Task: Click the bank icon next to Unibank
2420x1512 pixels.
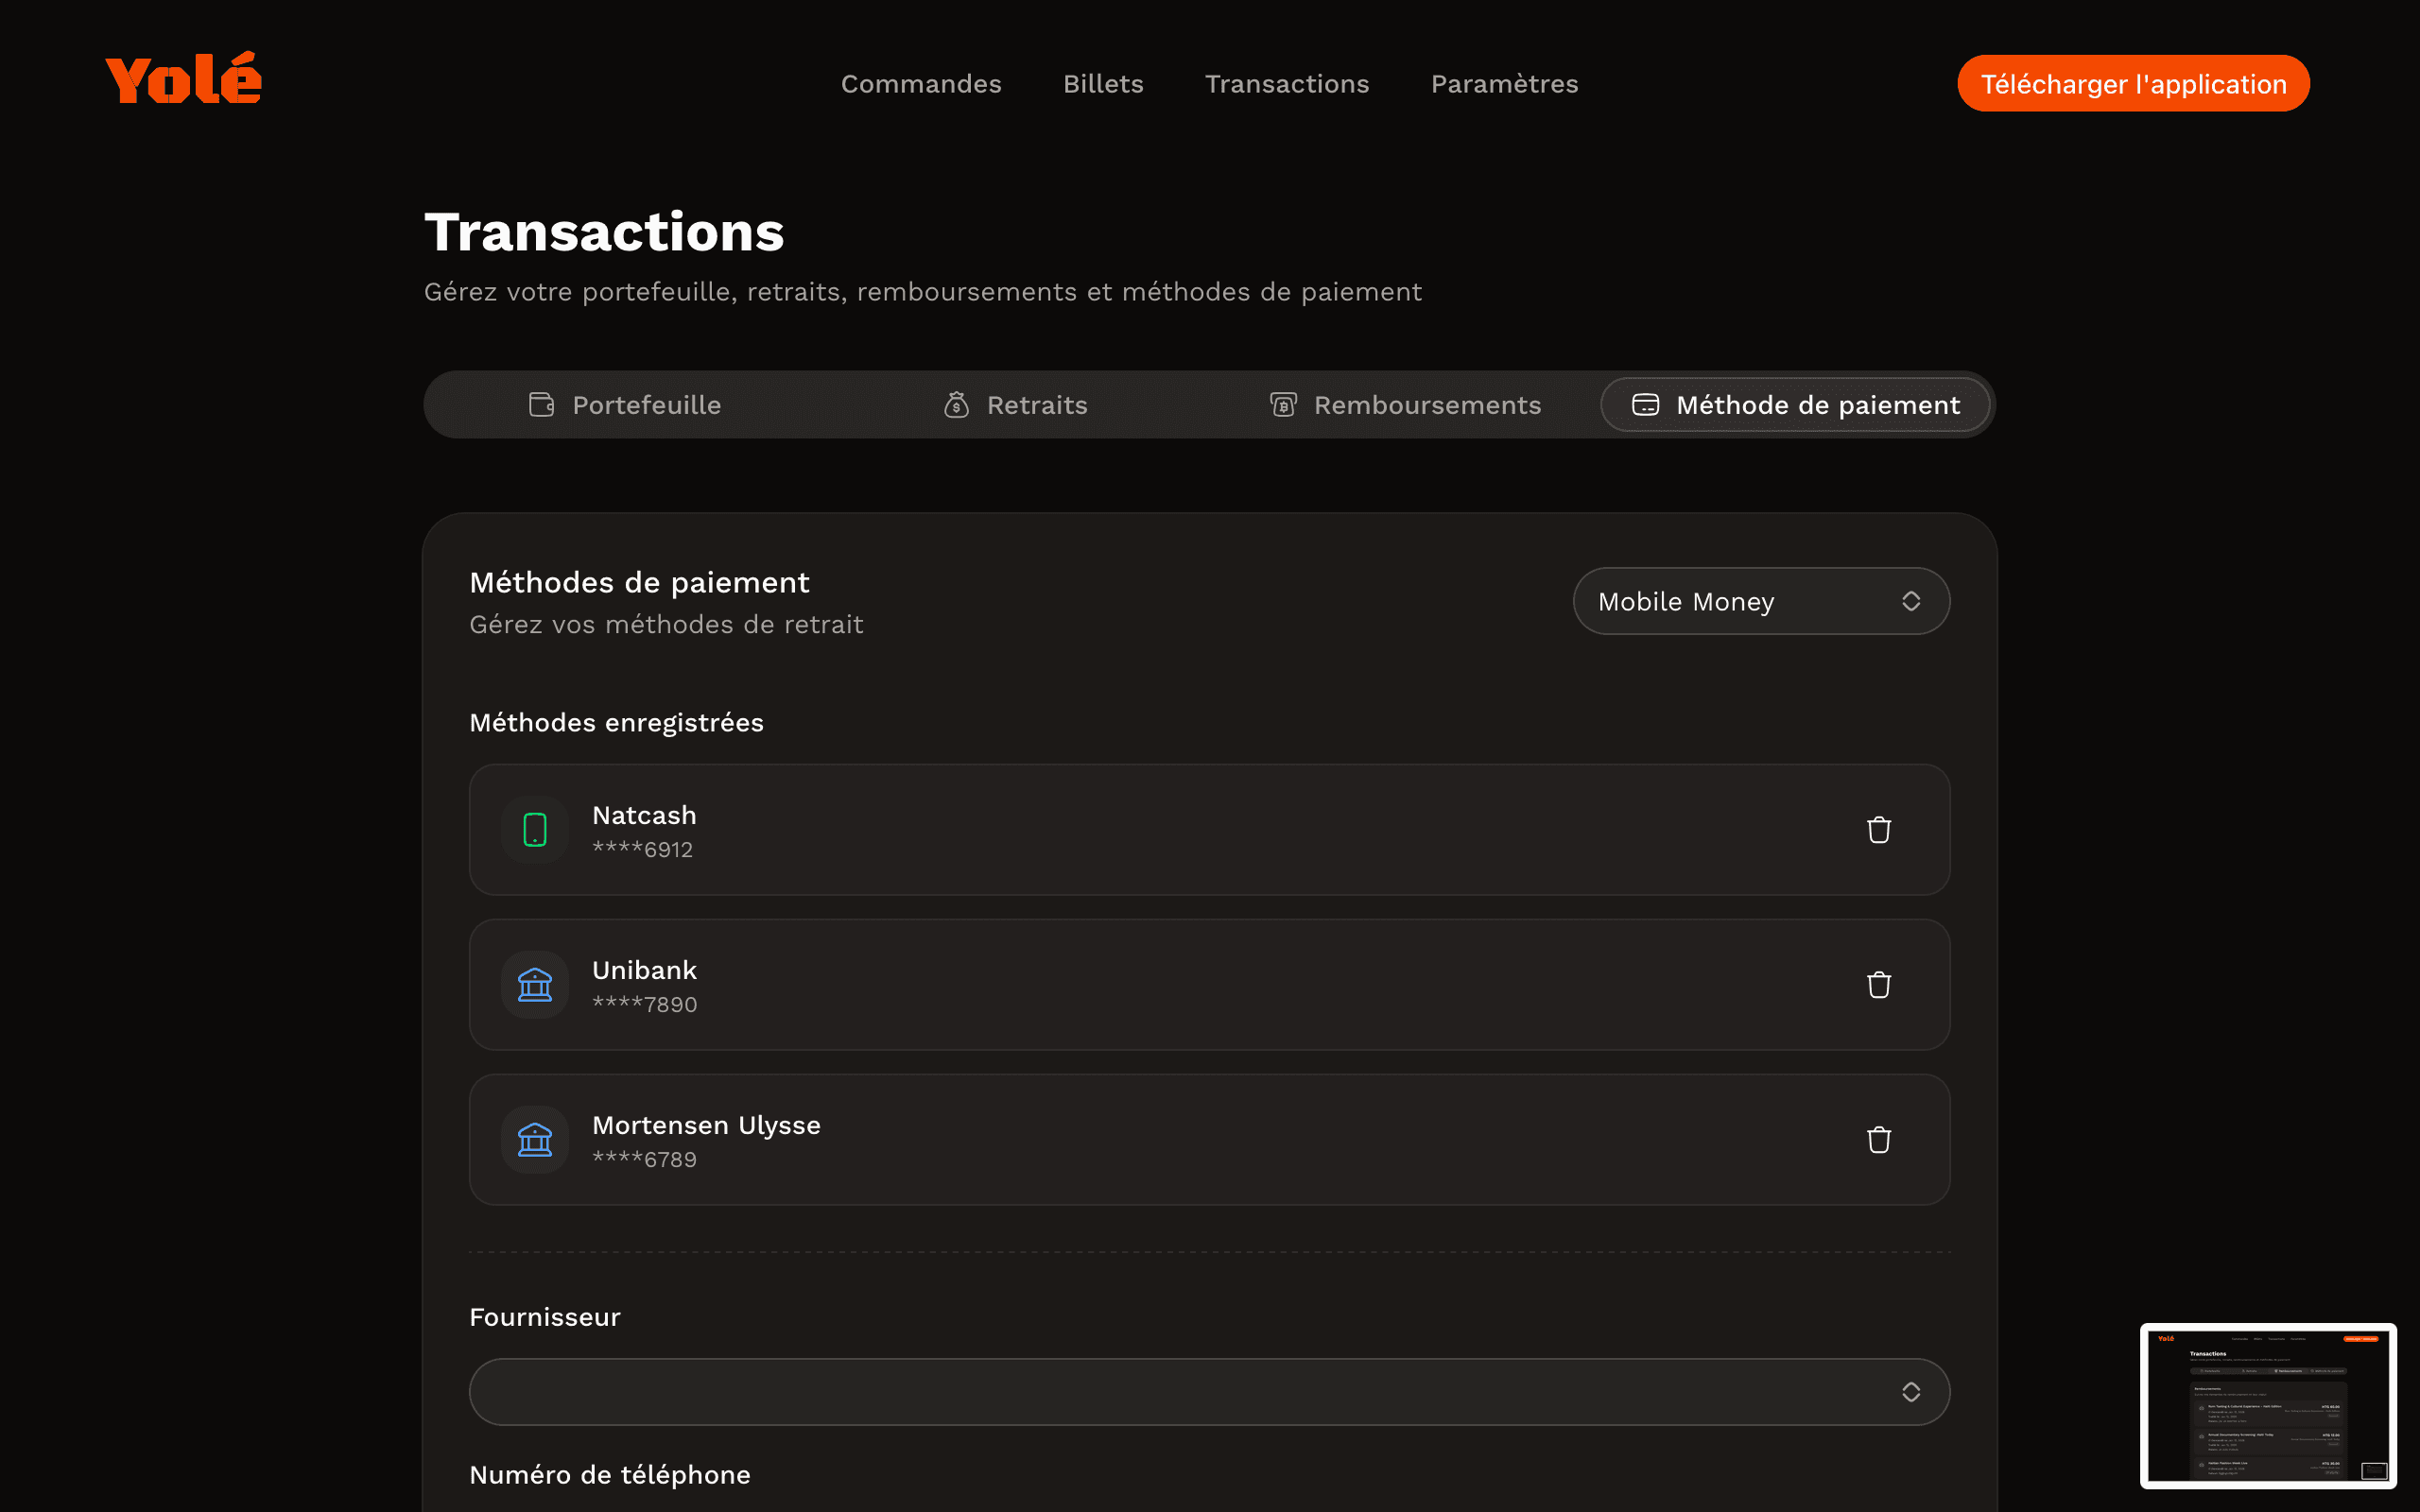Action: (535, 985)
